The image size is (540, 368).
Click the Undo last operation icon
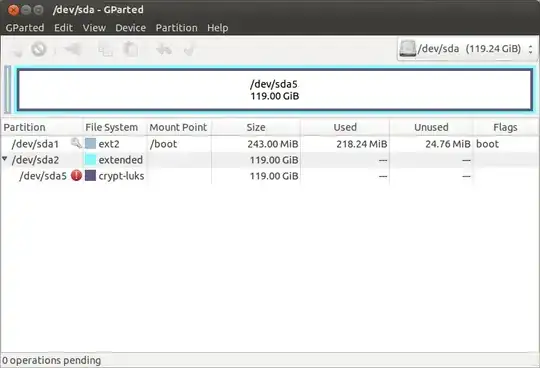pyautogui.click(x=164, y=50)
